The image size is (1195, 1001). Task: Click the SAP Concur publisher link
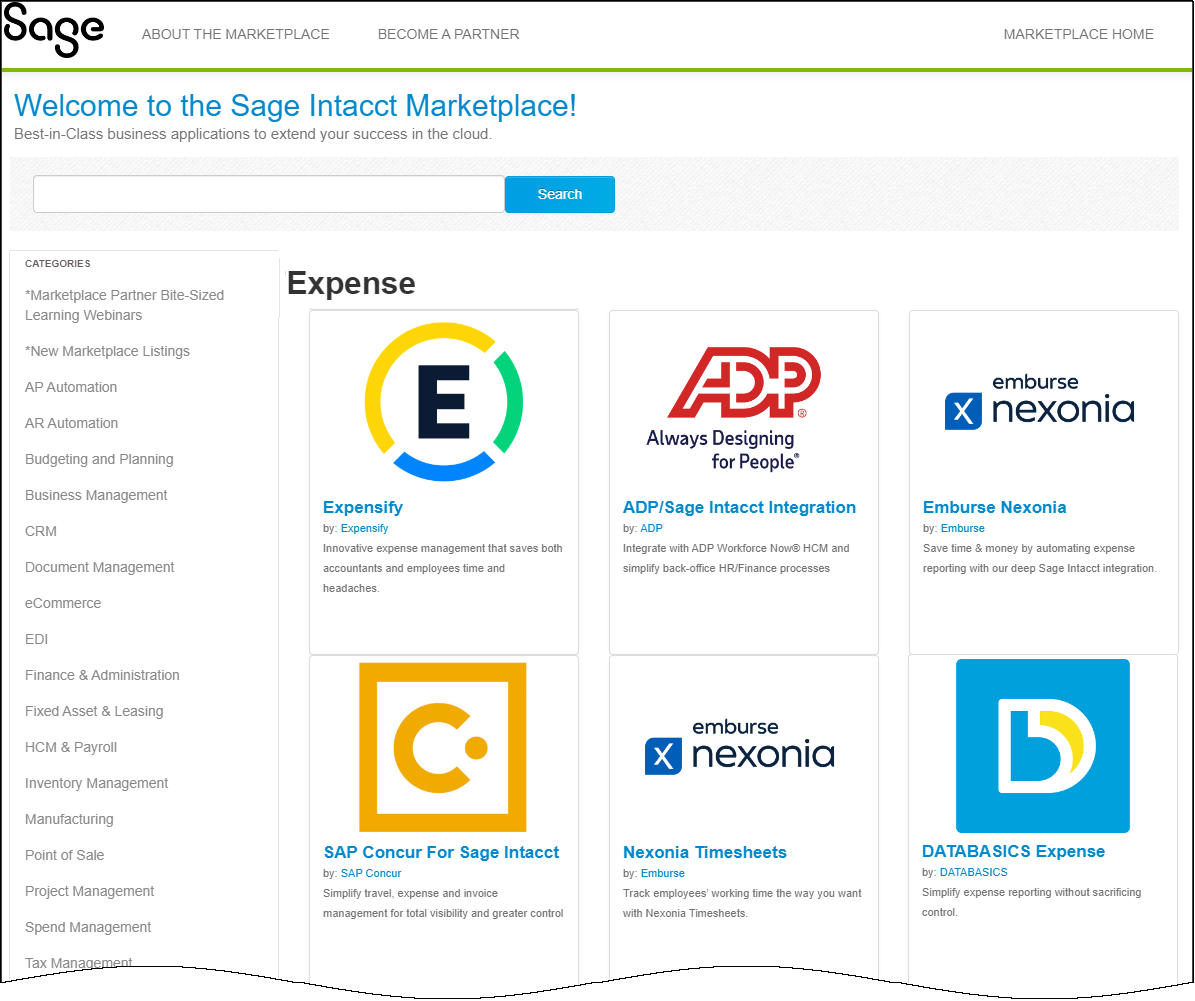click(x=371, y=874)
